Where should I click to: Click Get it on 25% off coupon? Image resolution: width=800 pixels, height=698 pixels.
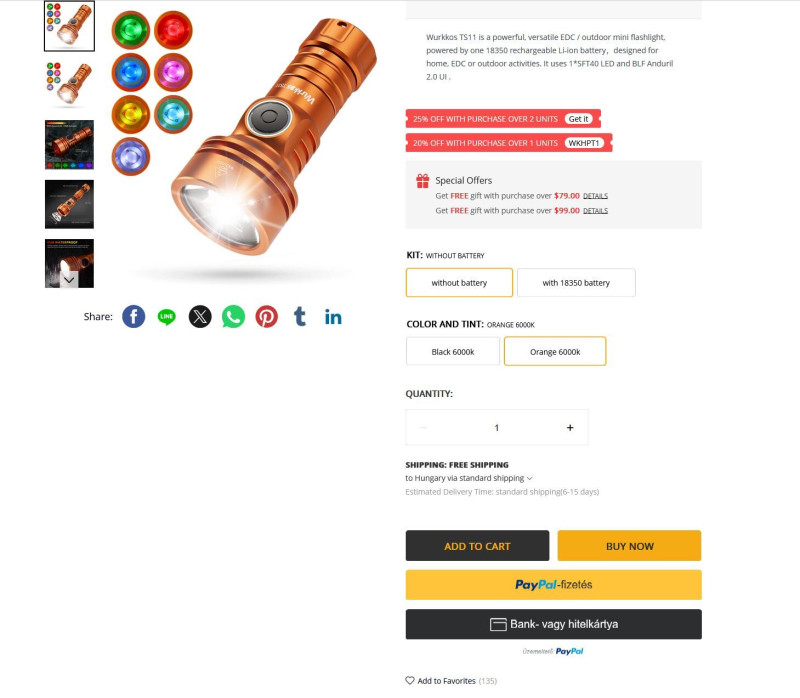click(x=578, y=119)
